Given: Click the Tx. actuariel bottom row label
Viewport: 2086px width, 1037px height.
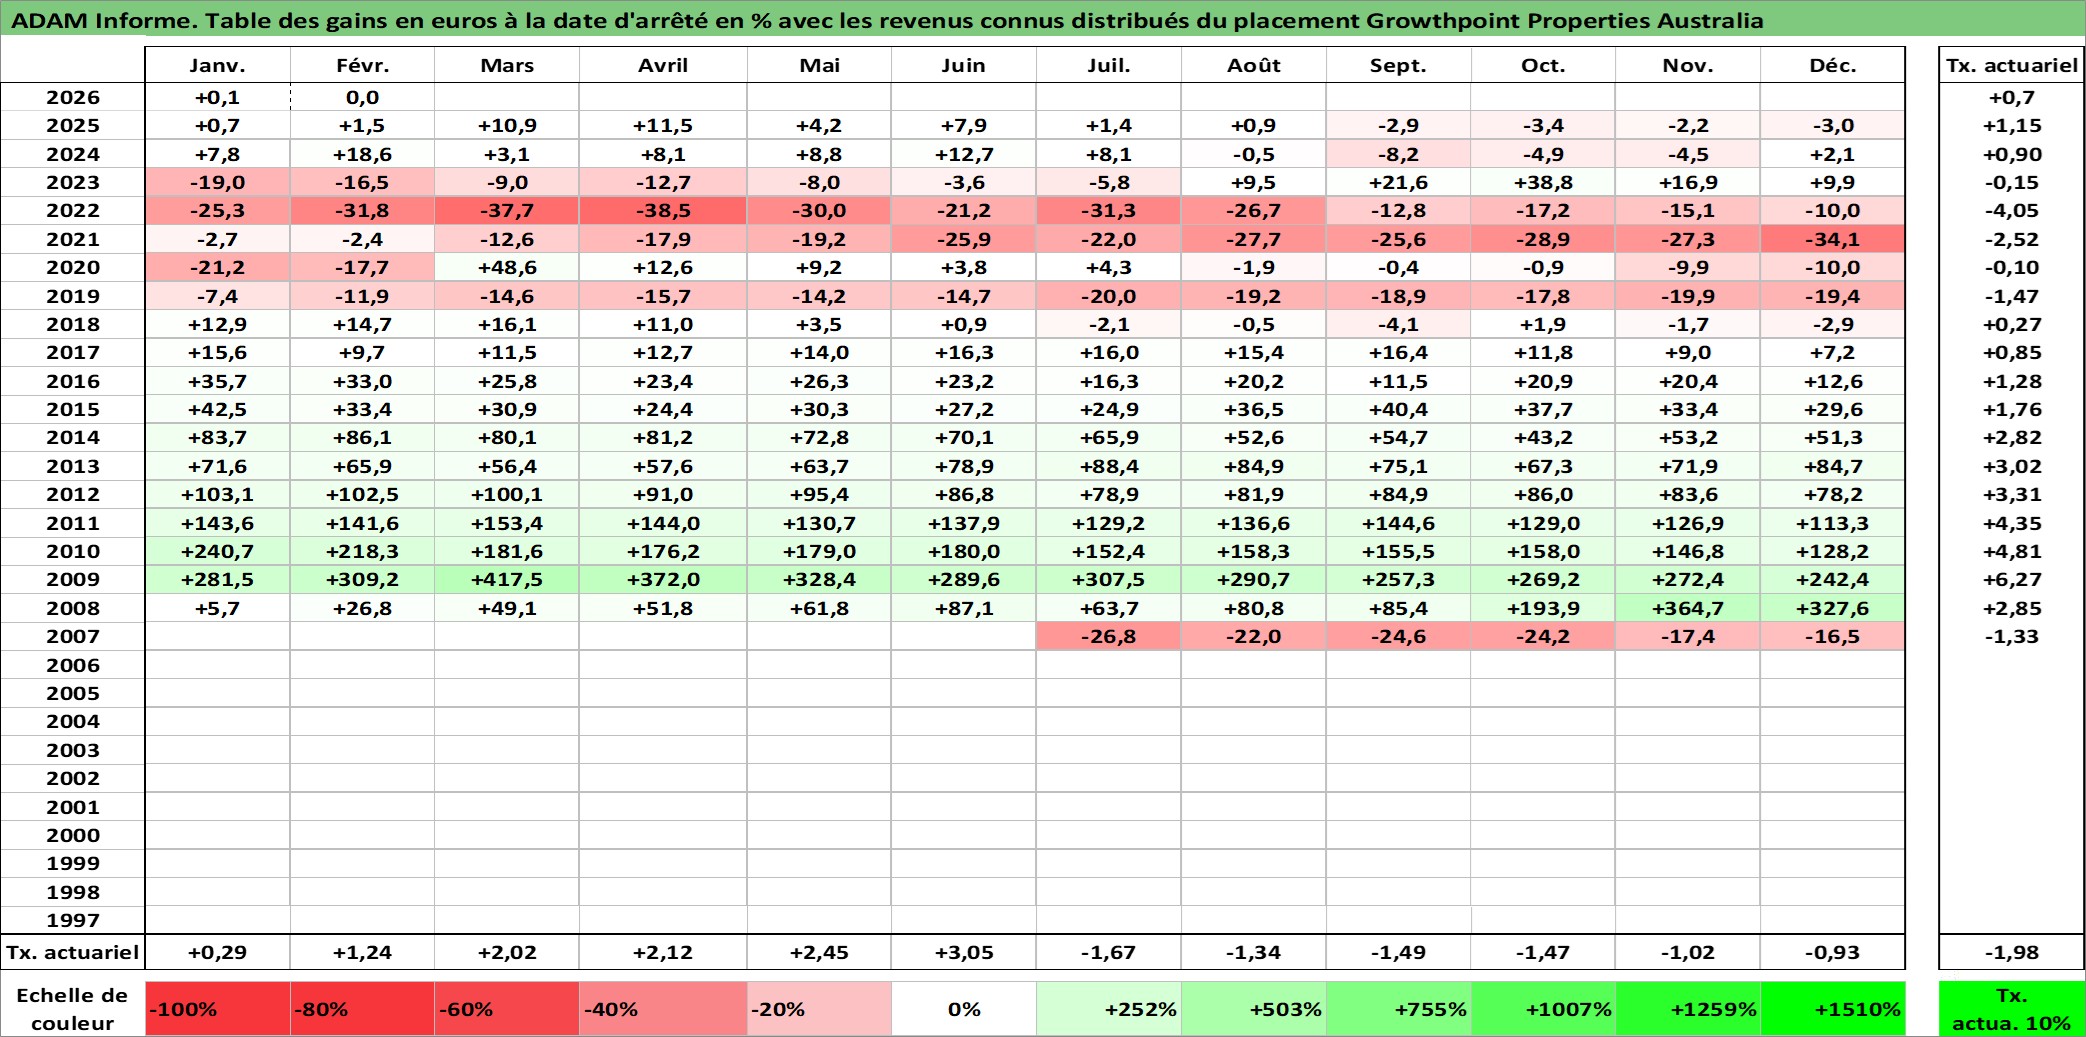Looking at the screenshot, I should pos(73,952).
